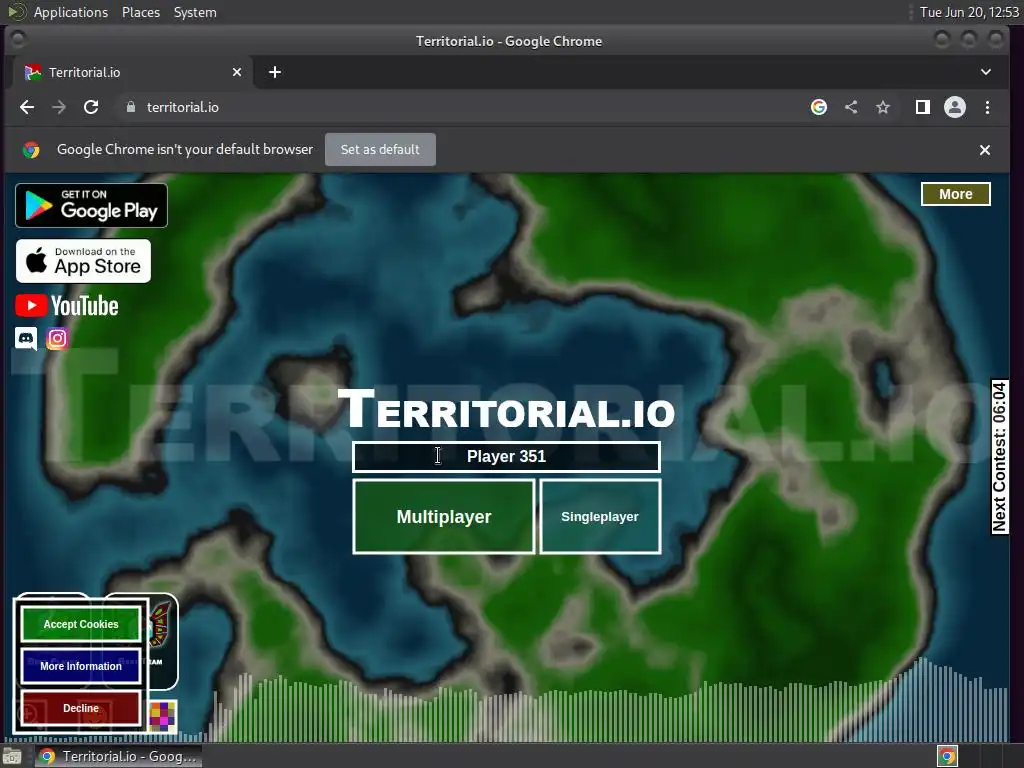Click the Set as default button
Screen dimensions: 1024x768
pyautogui.click(x=380, y=150)
